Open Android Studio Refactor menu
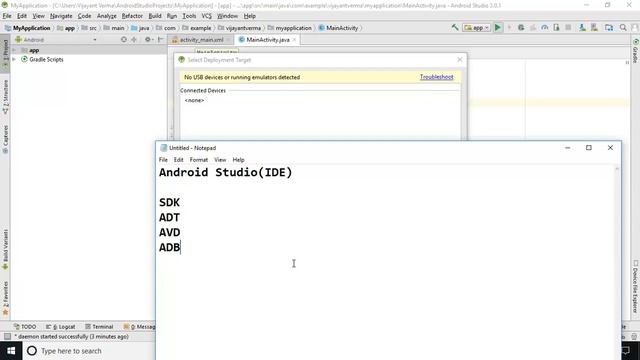 pyautogui.click(x=132, y=16)
